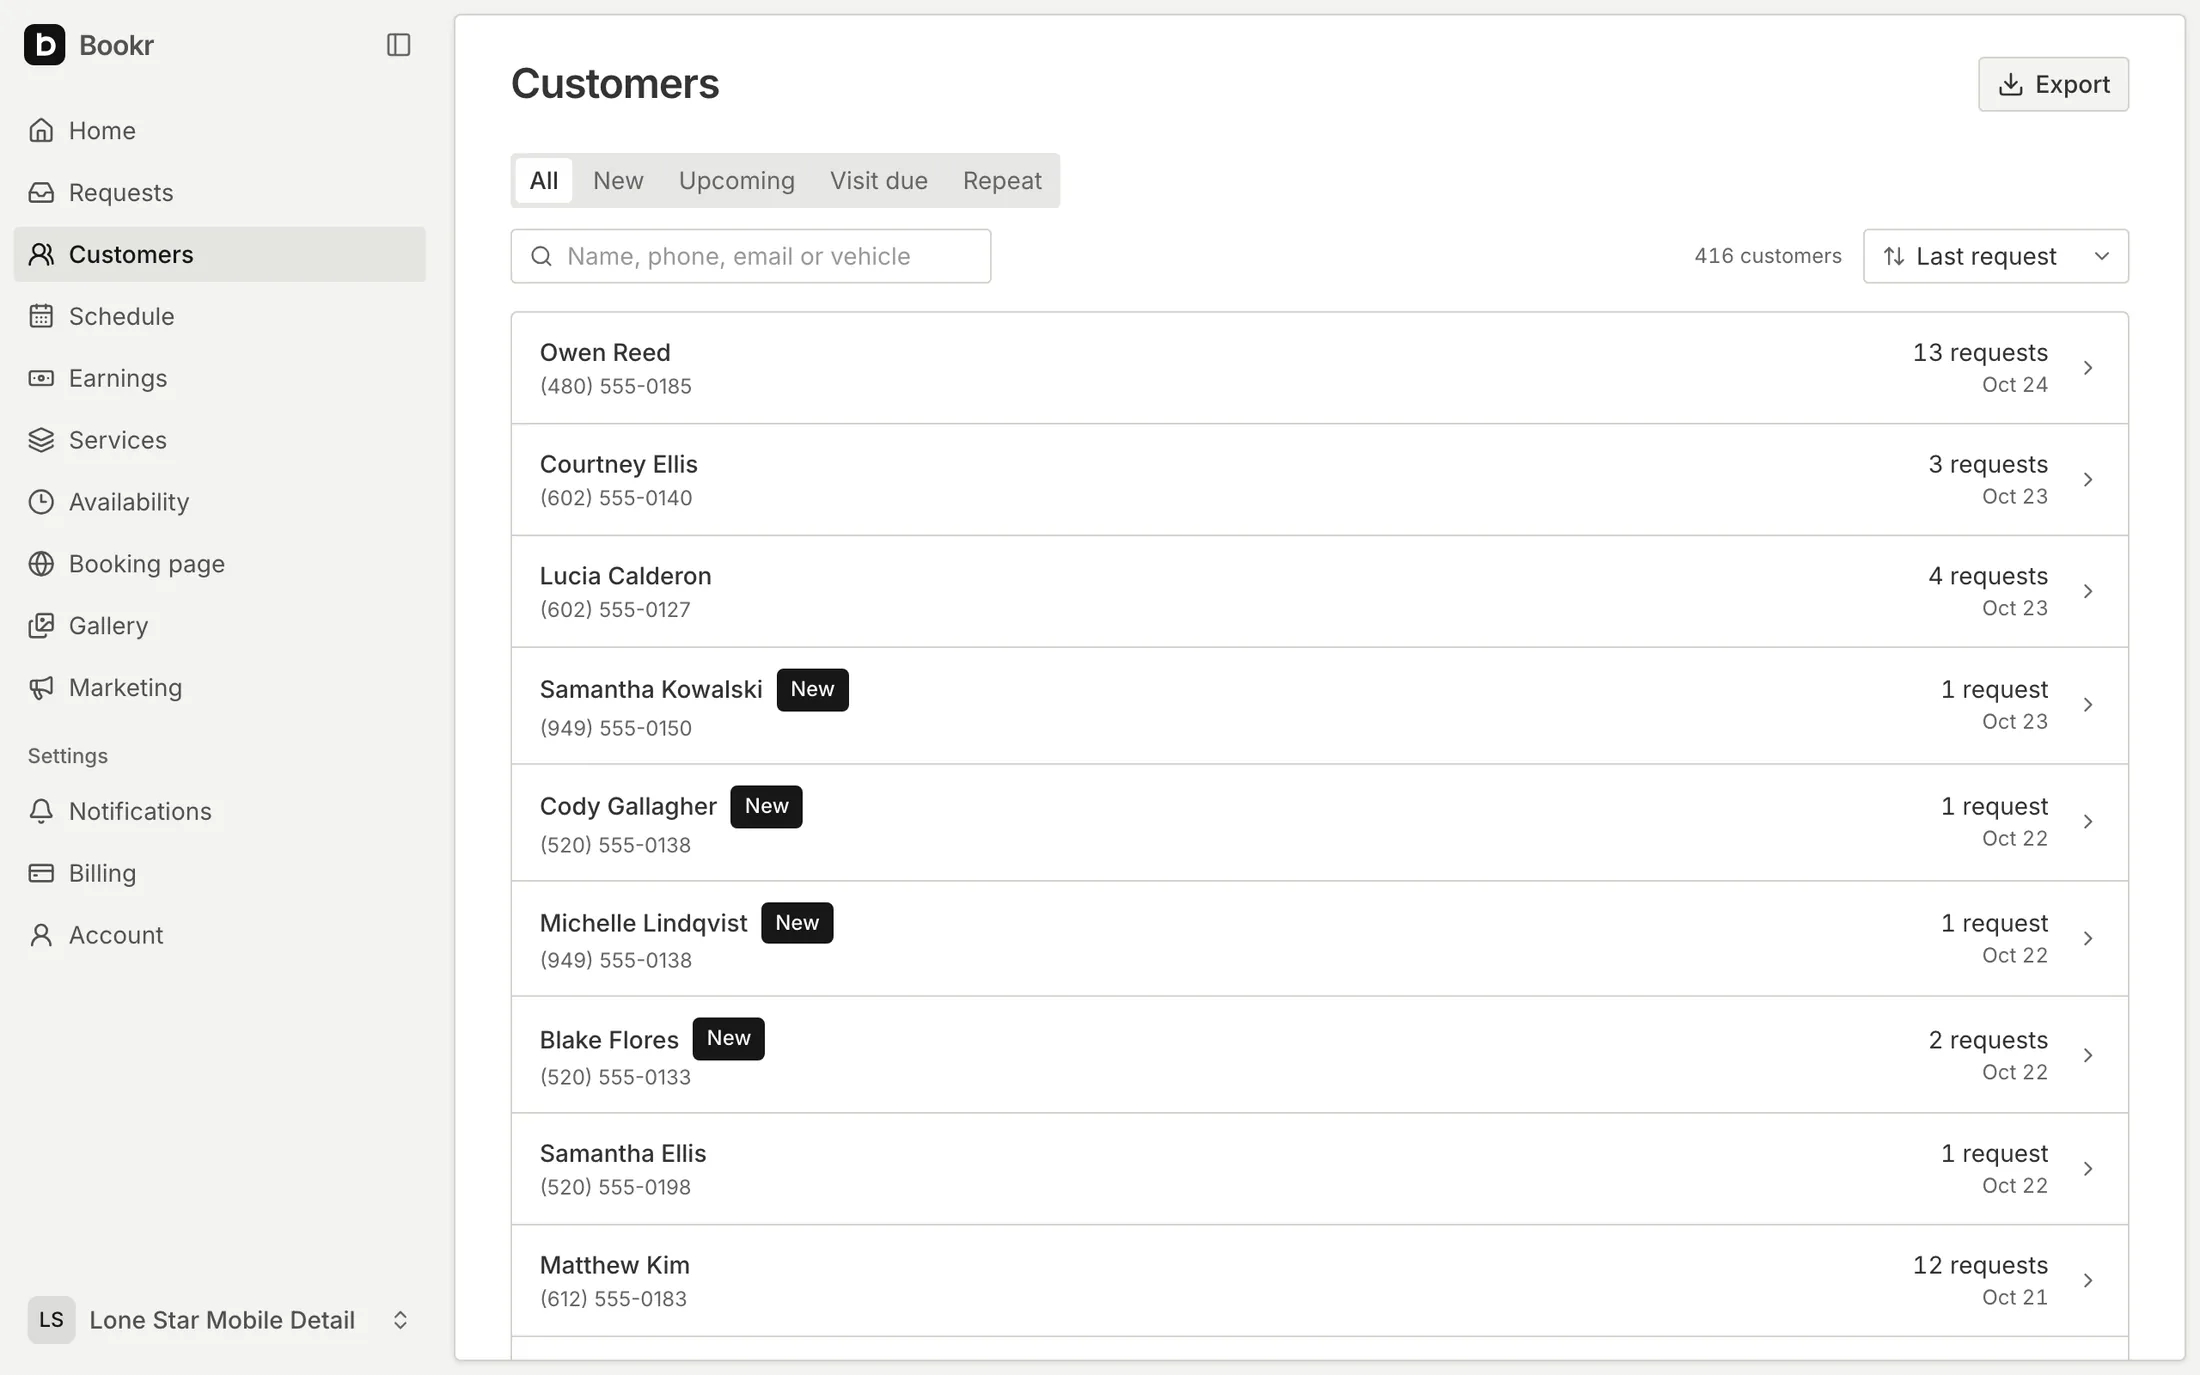Open Owen Reed's row chevron

(x=2088, y=368)
